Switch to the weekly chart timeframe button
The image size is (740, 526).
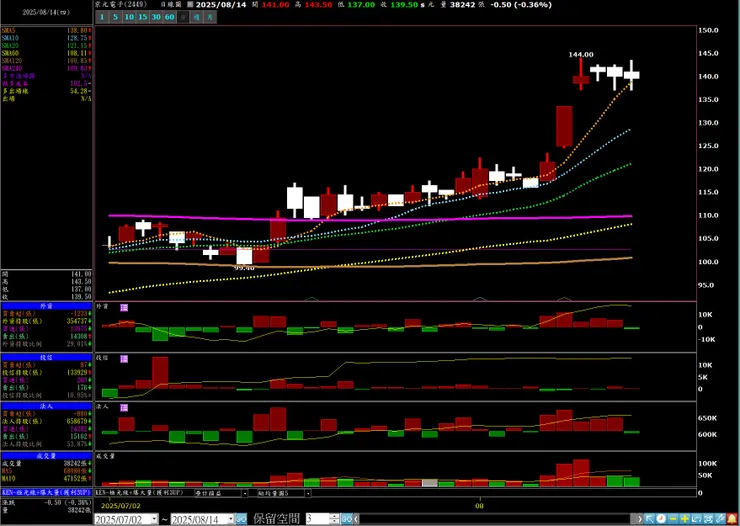(x=196, y=17)
